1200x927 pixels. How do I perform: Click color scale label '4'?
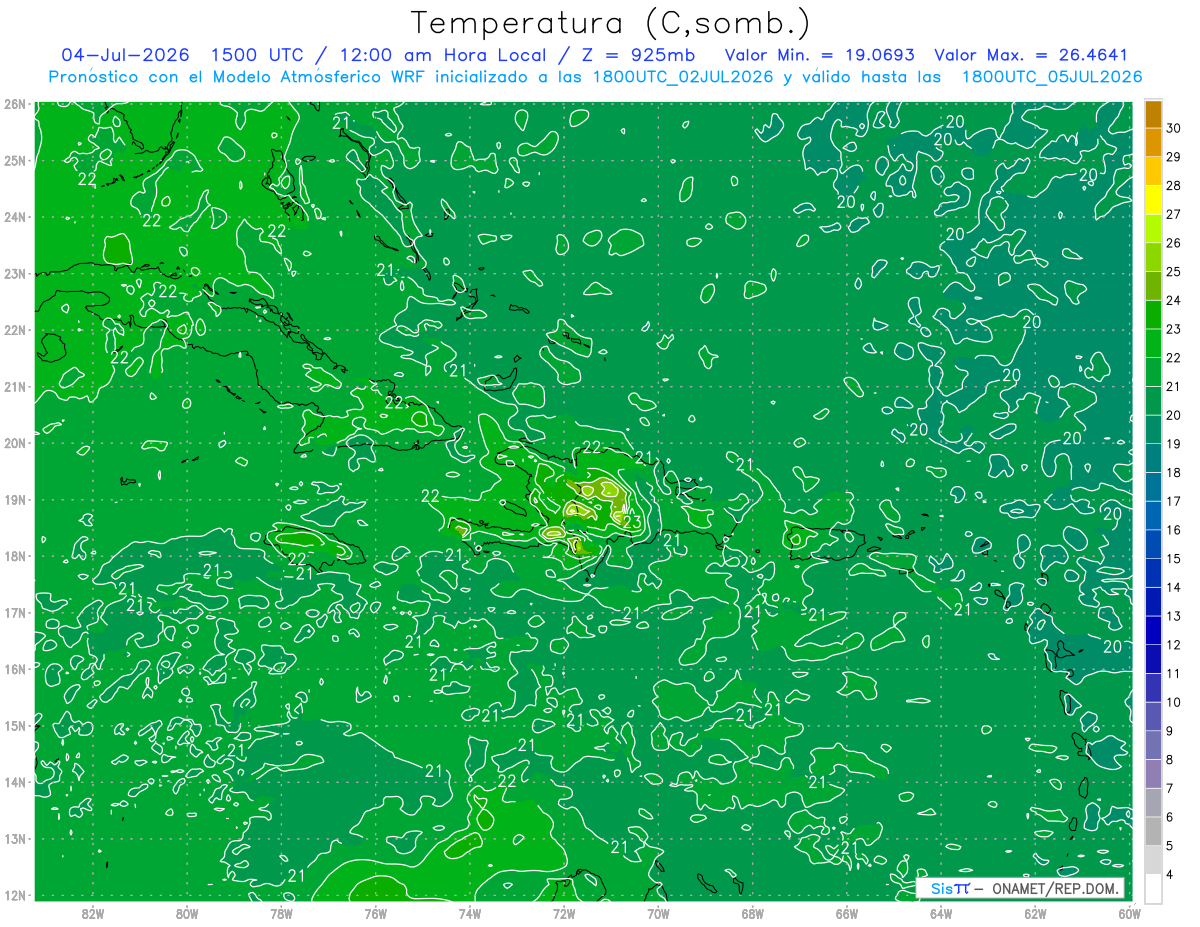[x=1169, y=875]
